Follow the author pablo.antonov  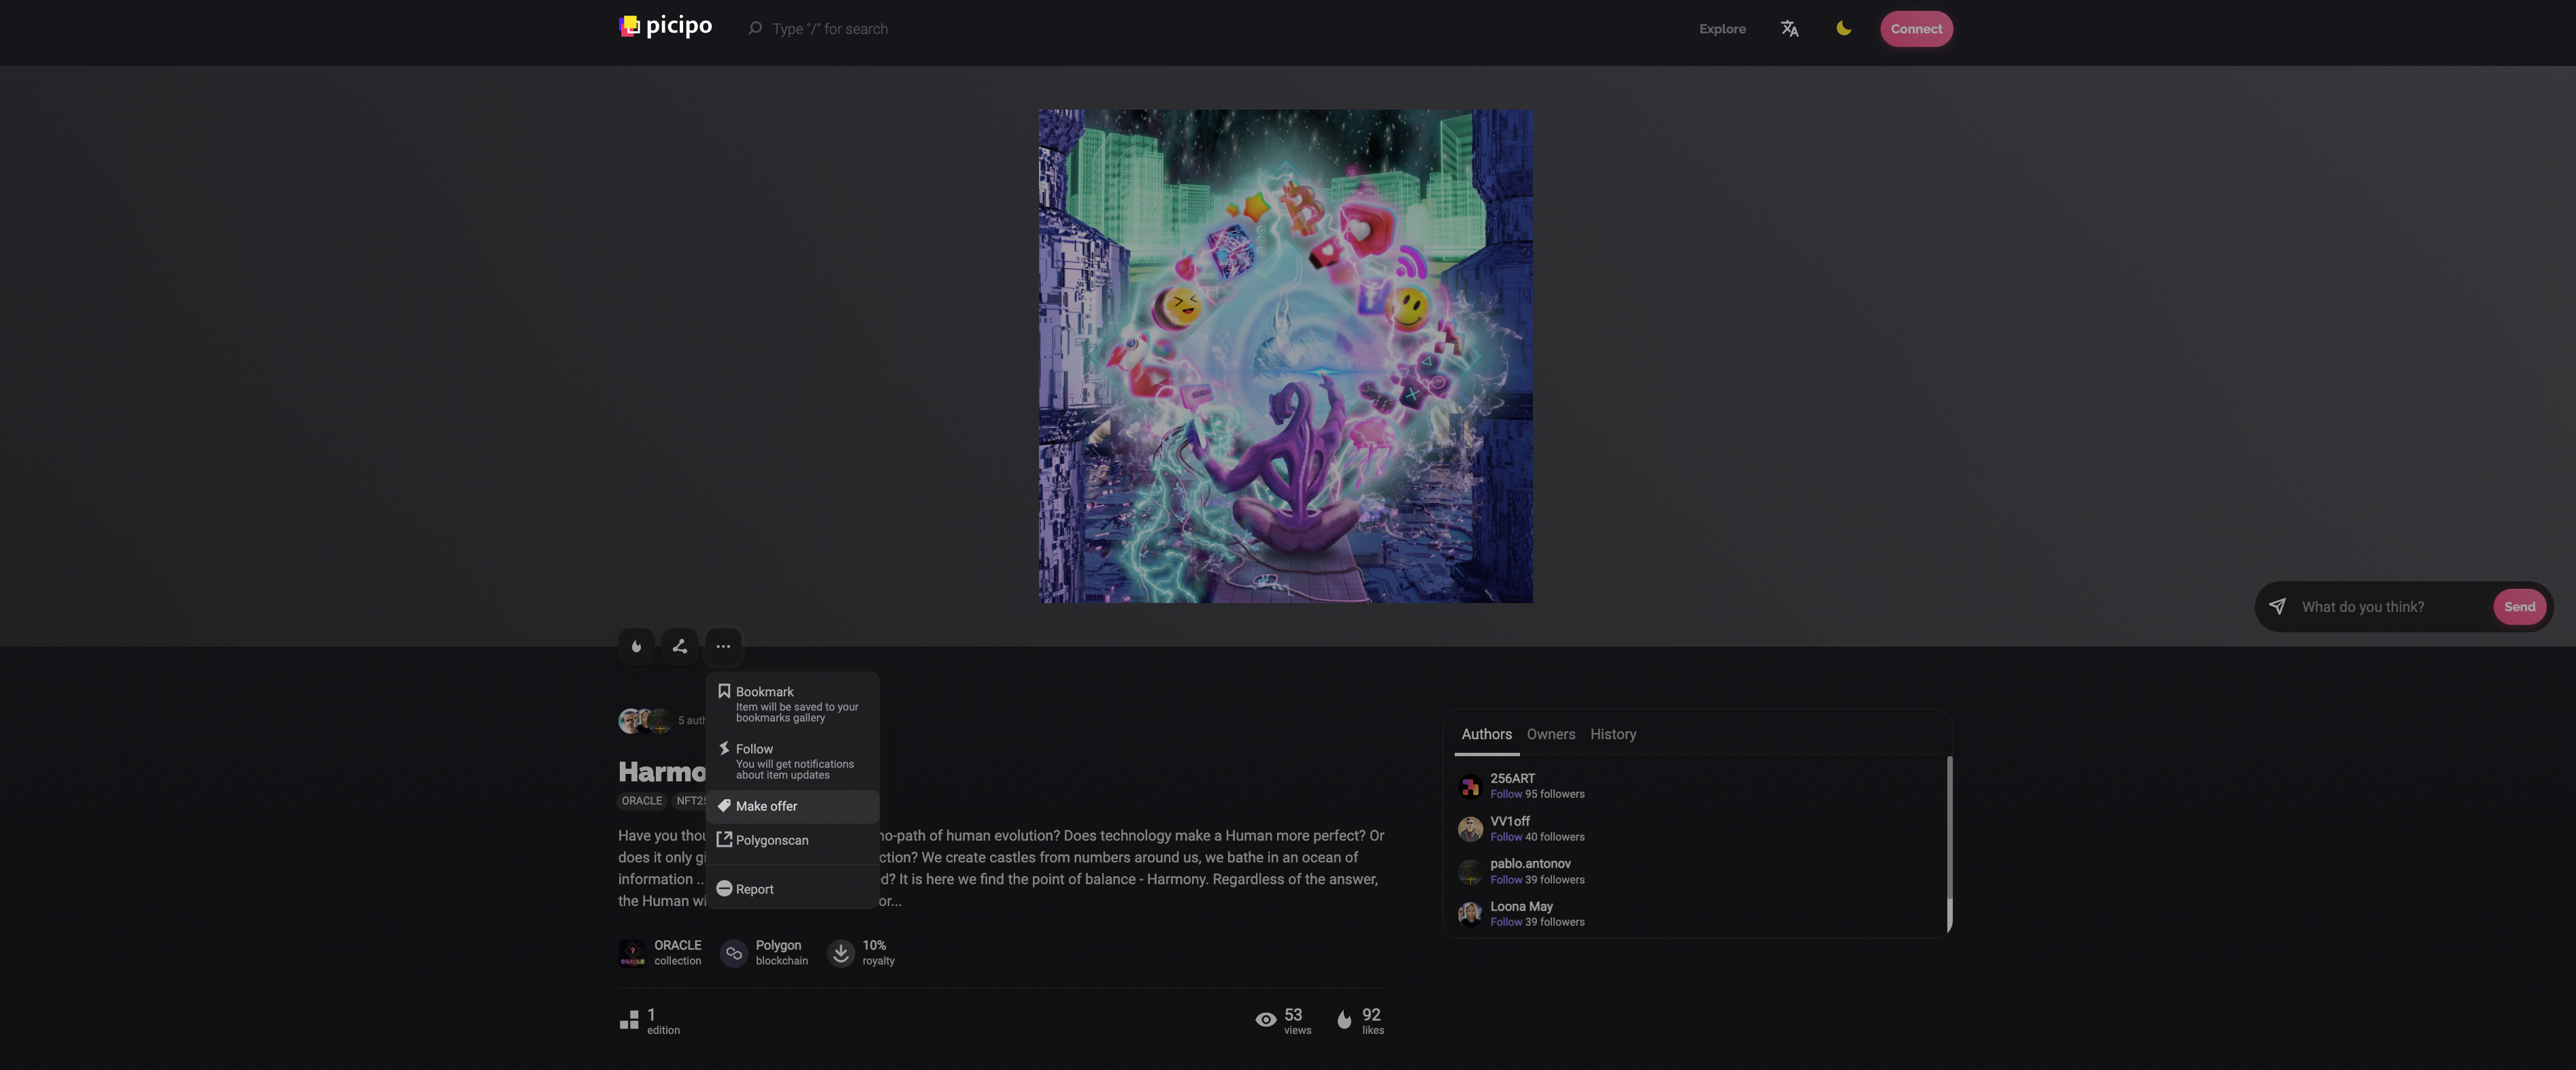click(1506, 880)
